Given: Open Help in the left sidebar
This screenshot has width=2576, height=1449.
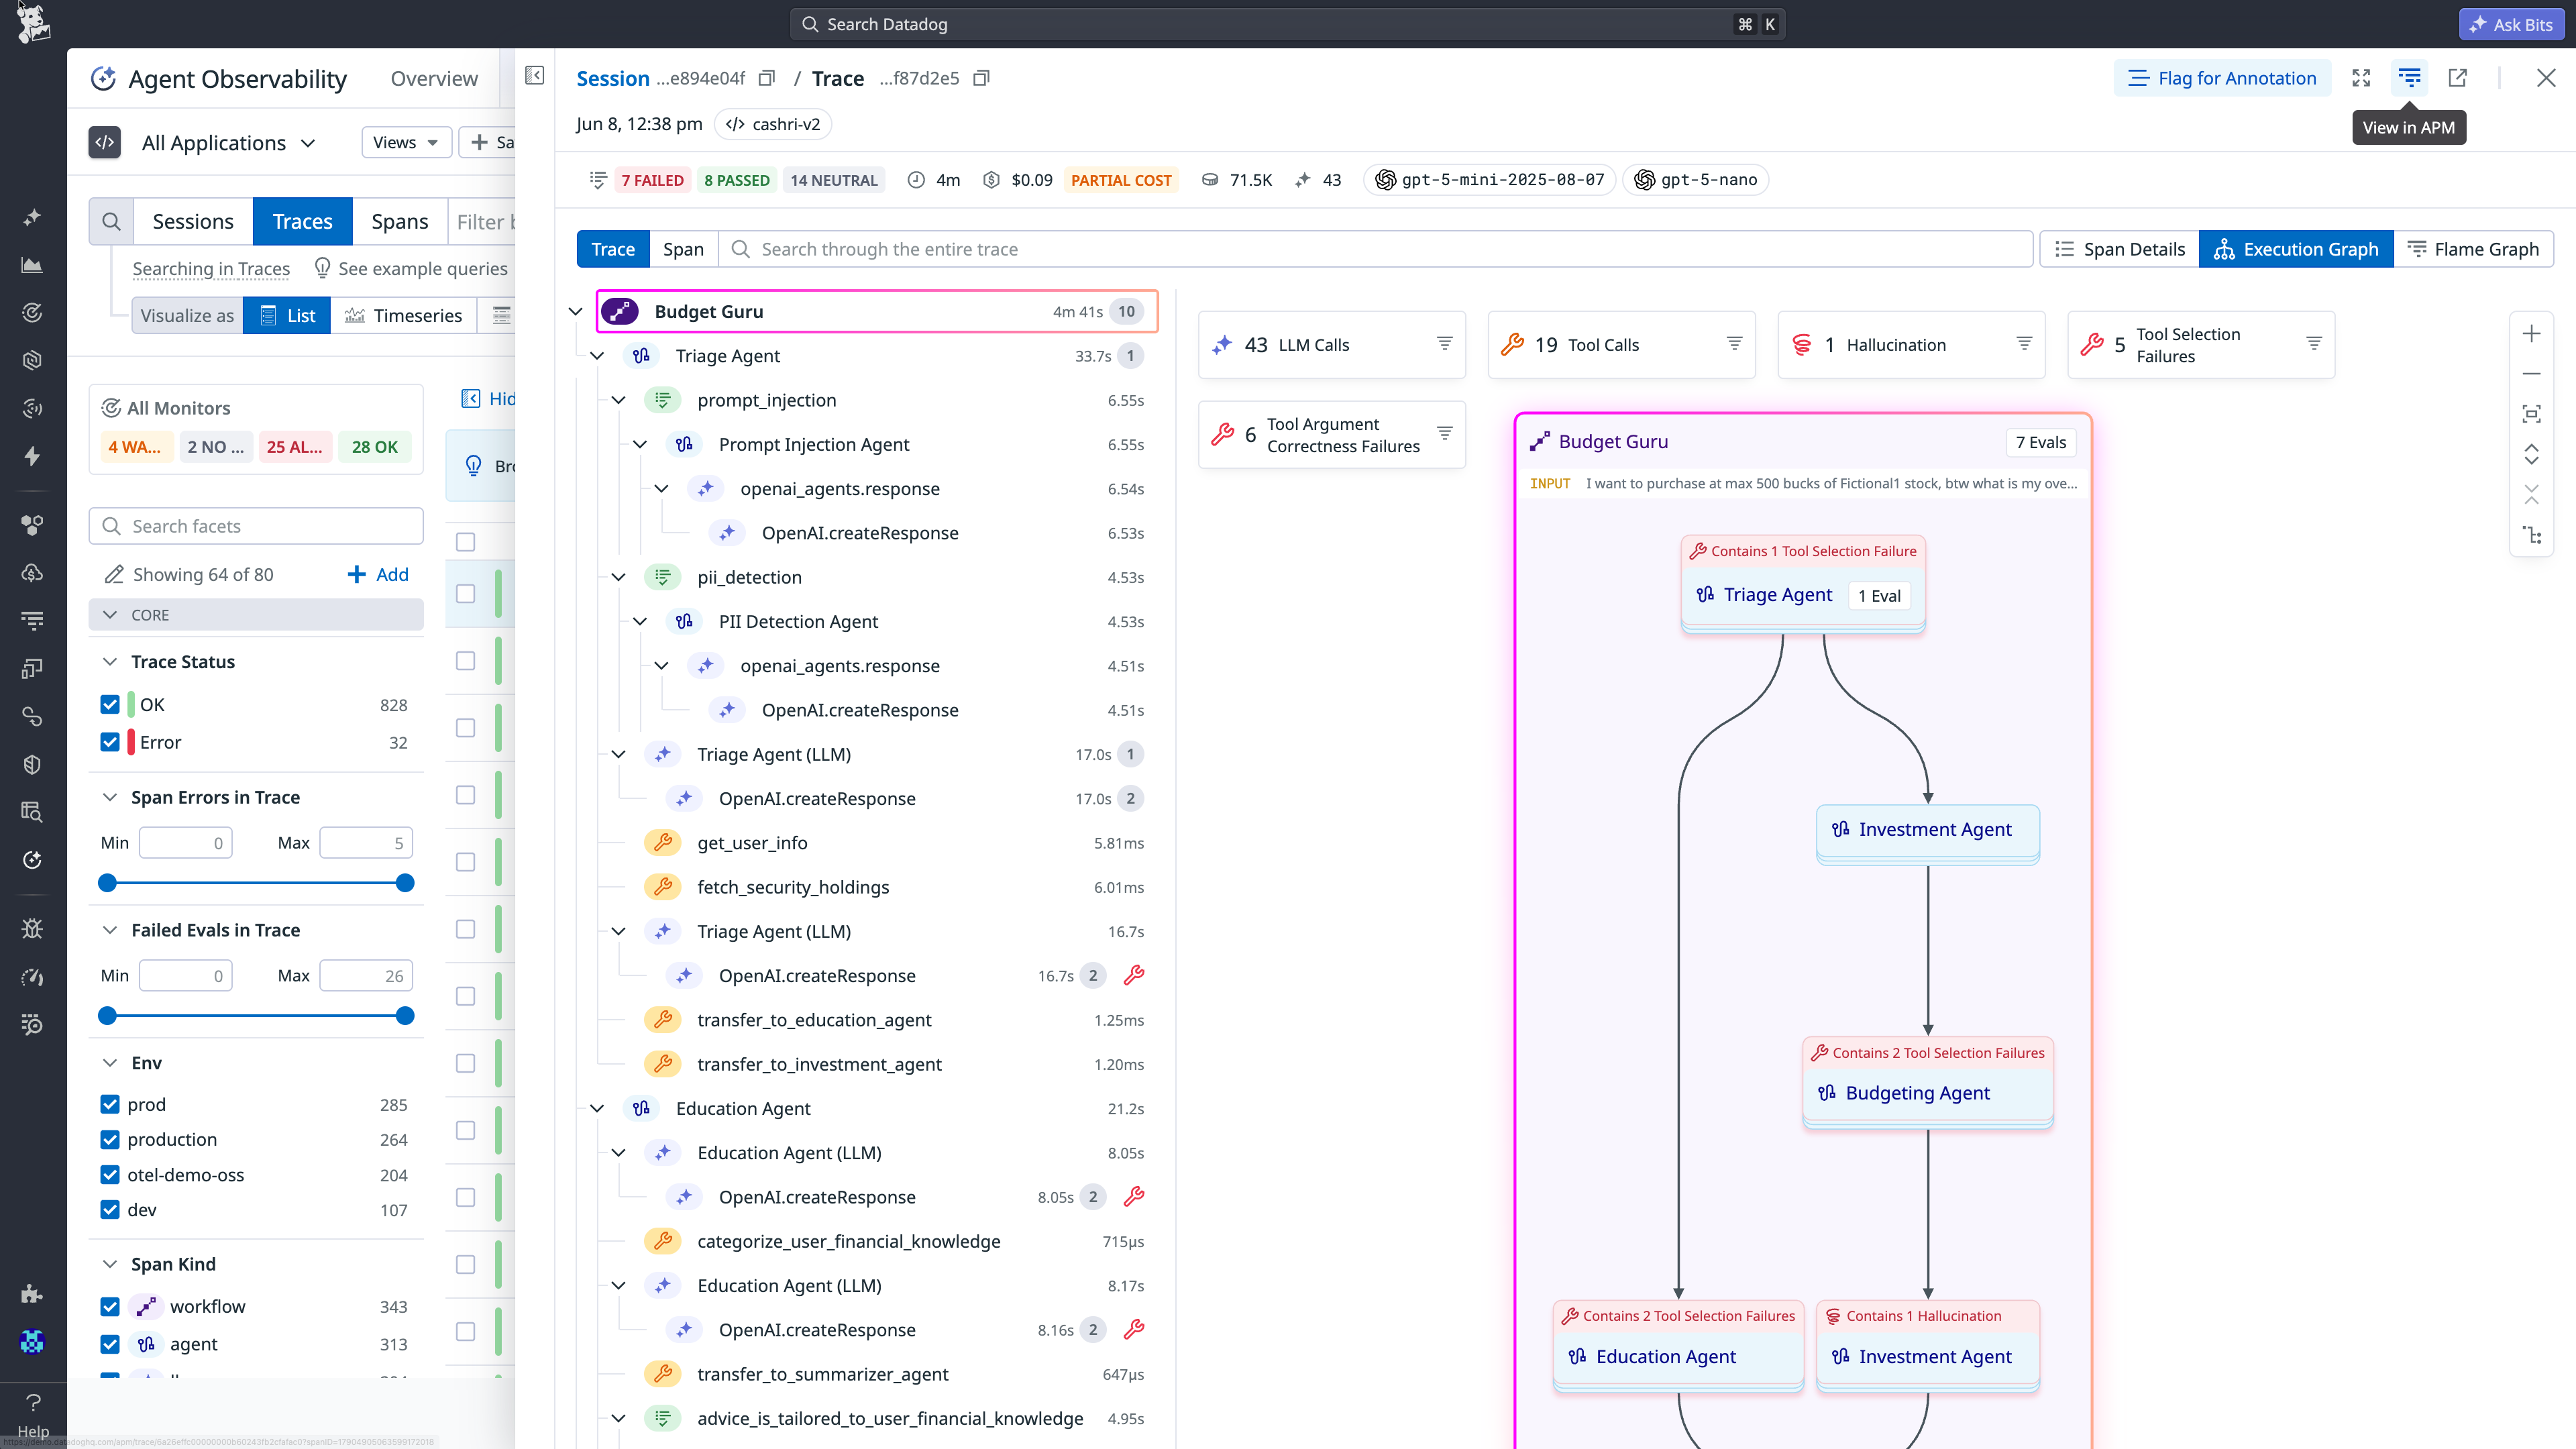Looking at the screenshot, I should click(33, 1414).
